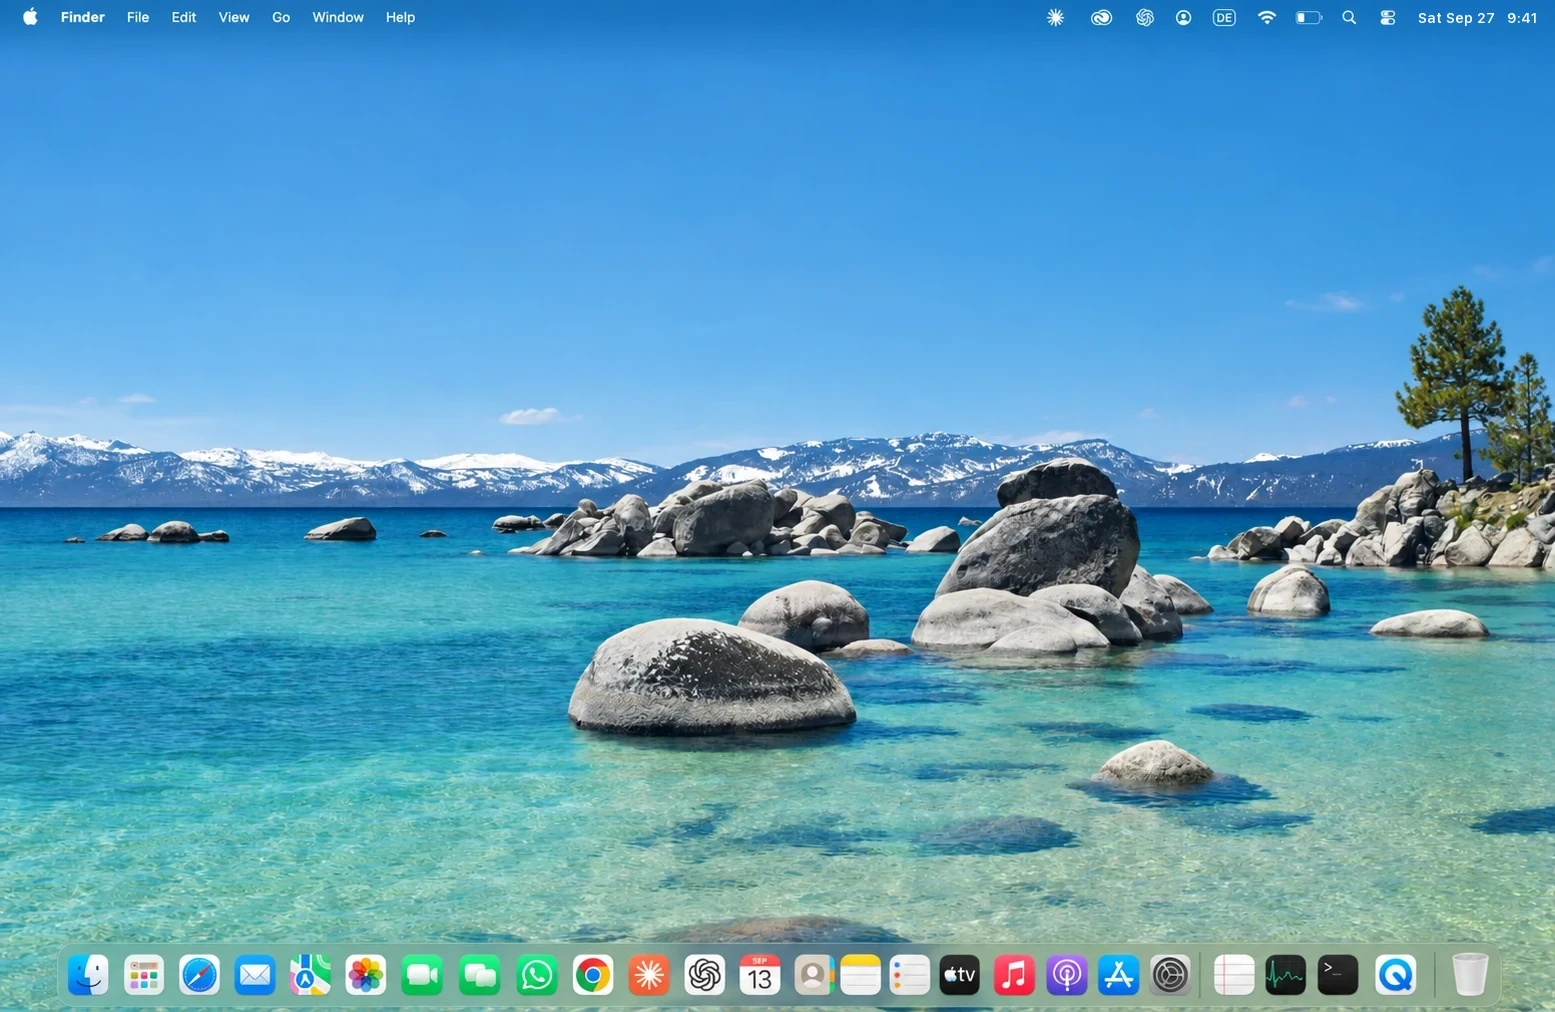Click the Spotlight search icon
The image size is (1555, 1012).
1349,18
